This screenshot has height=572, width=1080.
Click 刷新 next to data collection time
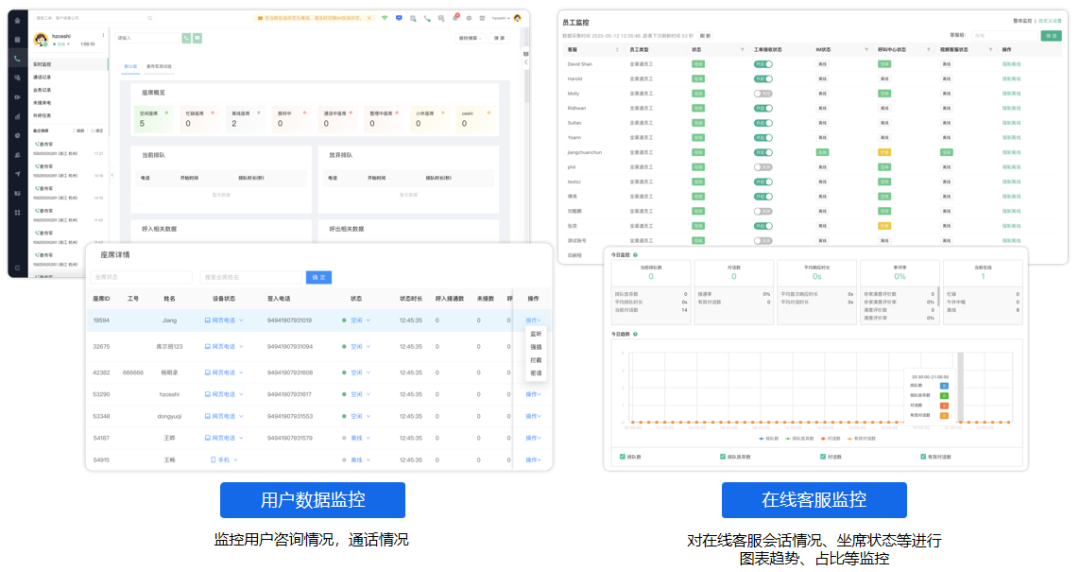(x=705, y=36)
